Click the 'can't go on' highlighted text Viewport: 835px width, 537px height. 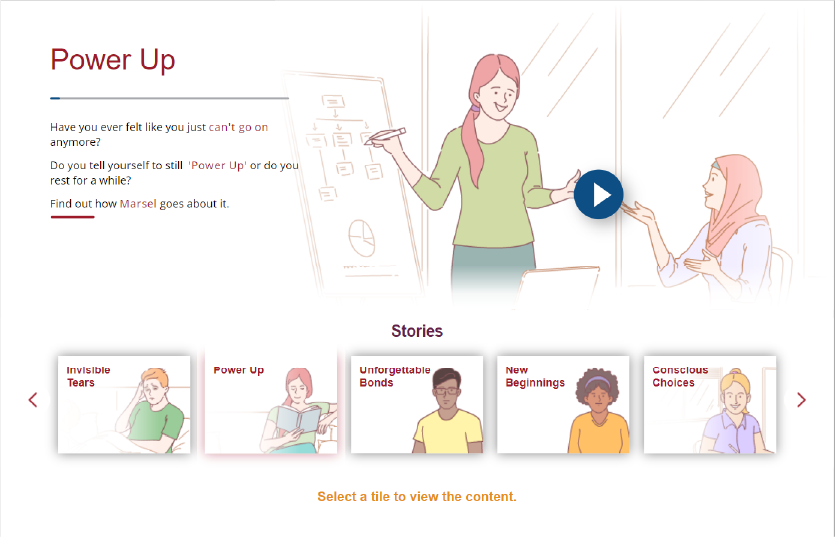point(238,127)
